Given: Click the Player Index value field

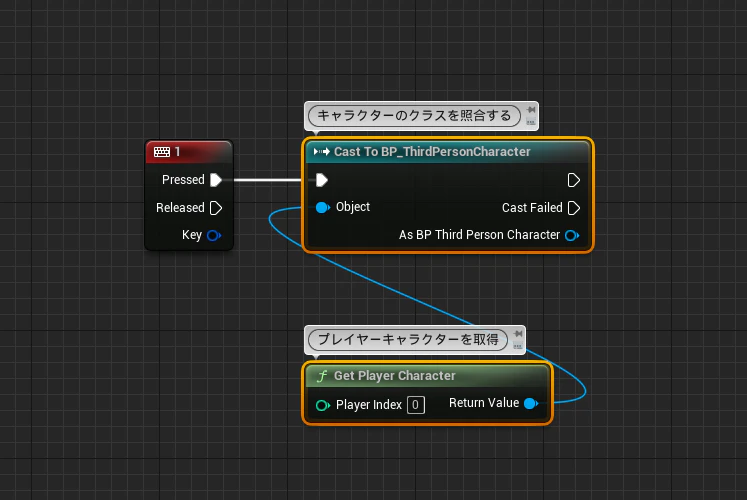Looking at the screenshot, I should click(416, 405).
